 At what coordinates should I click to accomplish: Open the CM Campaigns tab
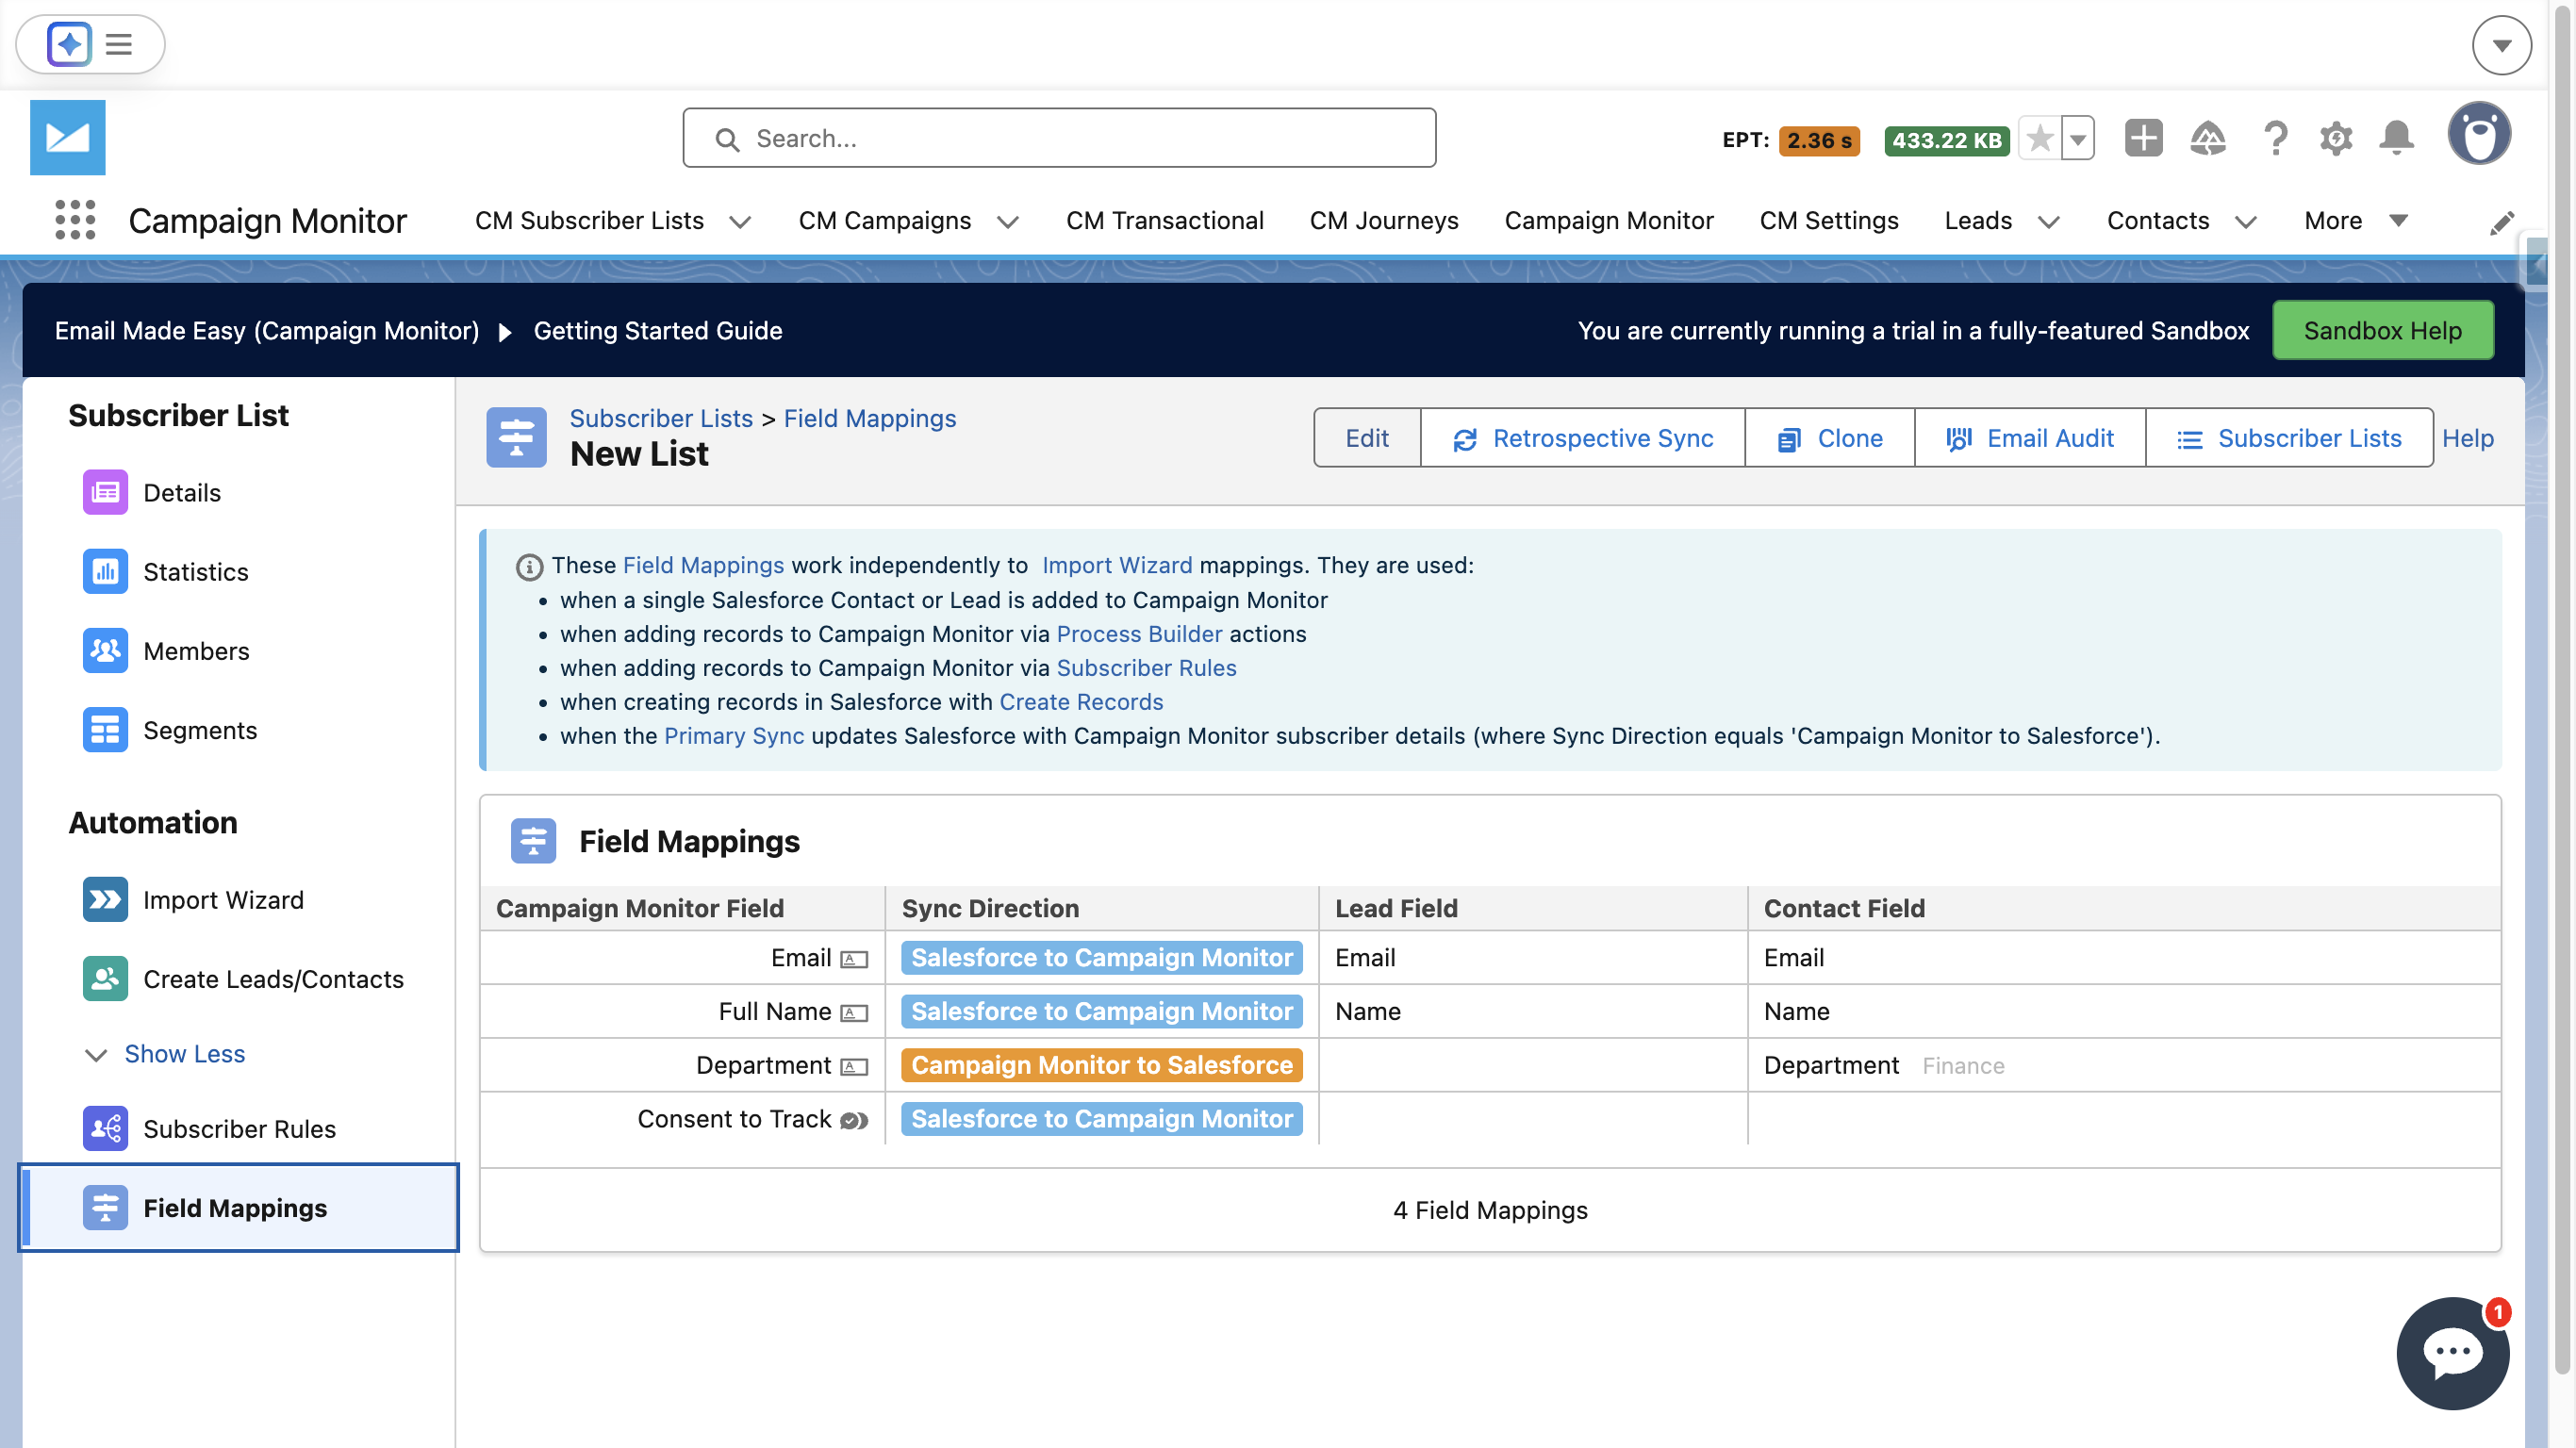(x=884, y=220)
